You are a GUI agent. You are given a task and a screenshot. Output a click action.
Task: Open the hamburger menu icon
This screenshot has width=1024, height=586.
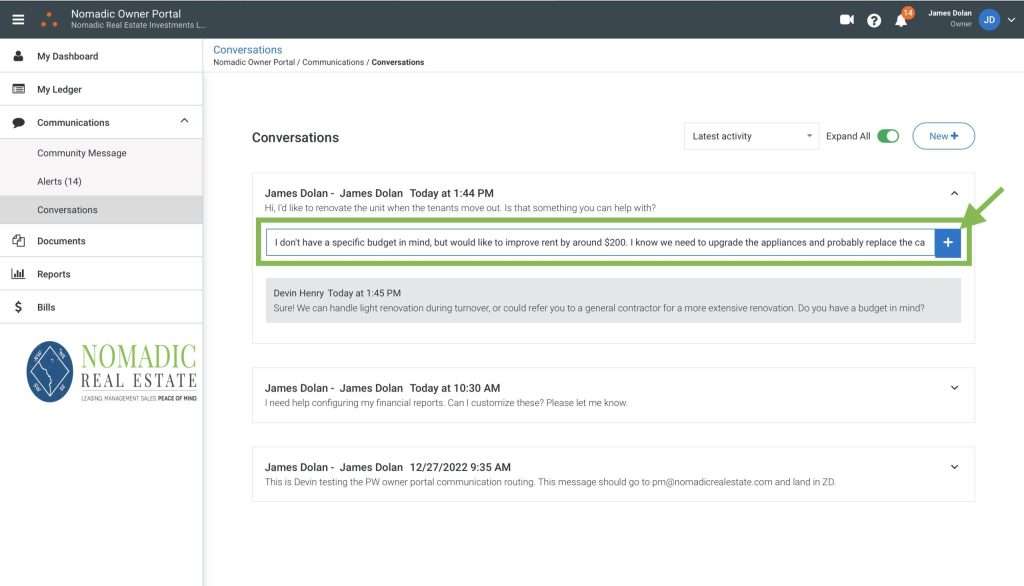18,19
